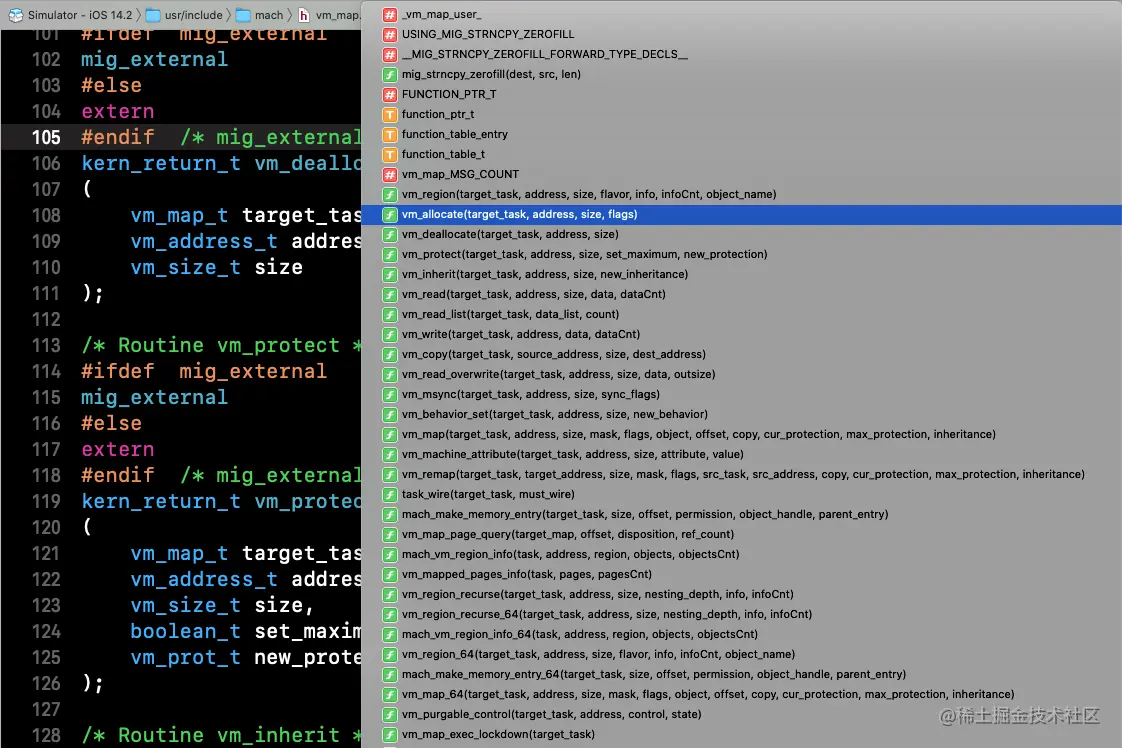Choose mach_make_memory_entry_64 entry
This screenshot has width=1122, height=748.
click(x=654, y=675)
